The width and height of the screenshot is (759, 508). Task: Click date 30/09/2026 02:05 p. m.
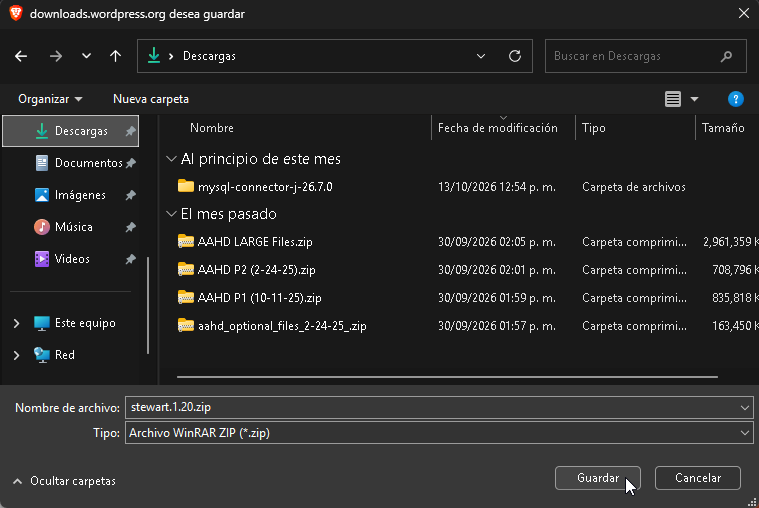(x=497, y=242)
